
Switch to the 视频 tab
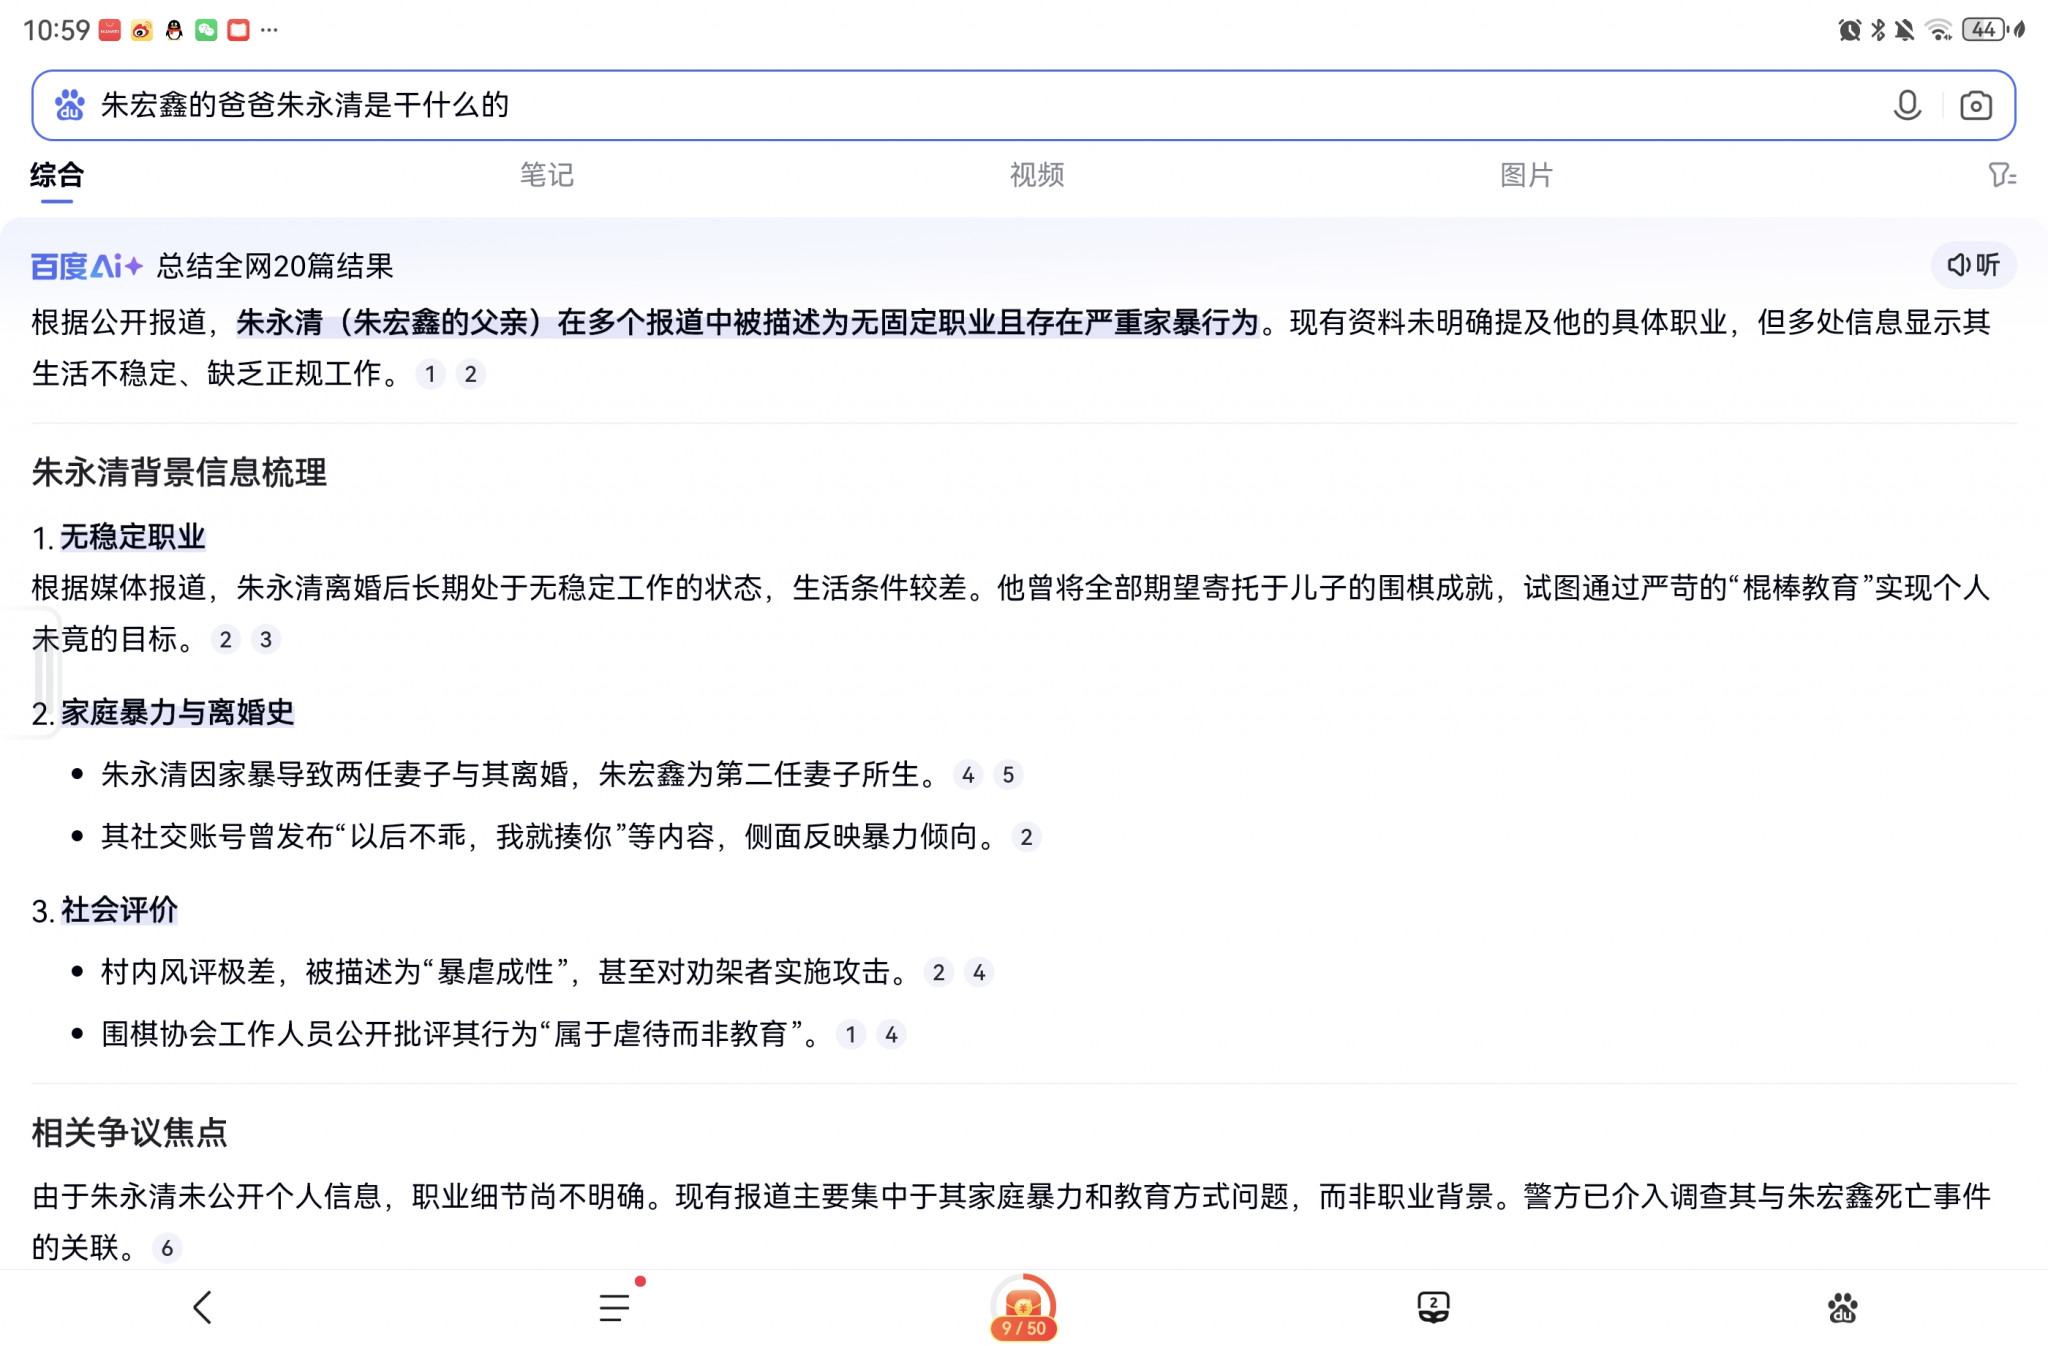[x=1036, y=176]
